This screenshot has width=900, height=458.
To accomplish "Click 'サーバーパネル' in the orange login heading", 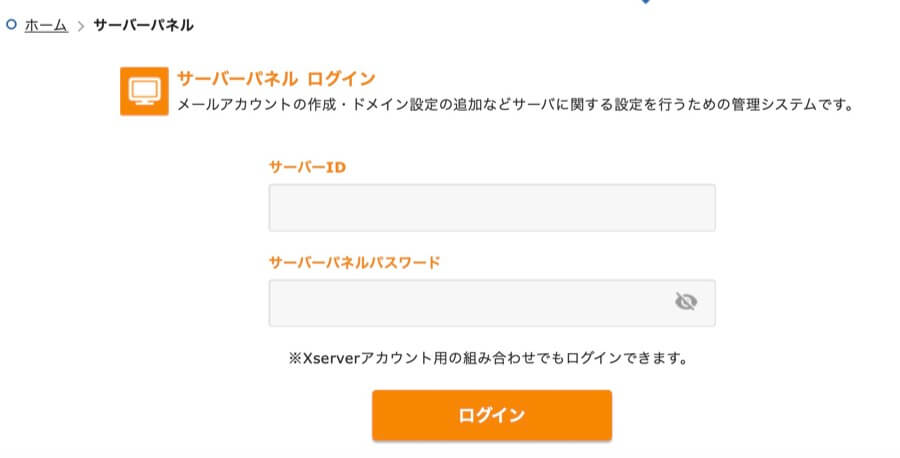I will pyautogui.click(x=236, y=78).
